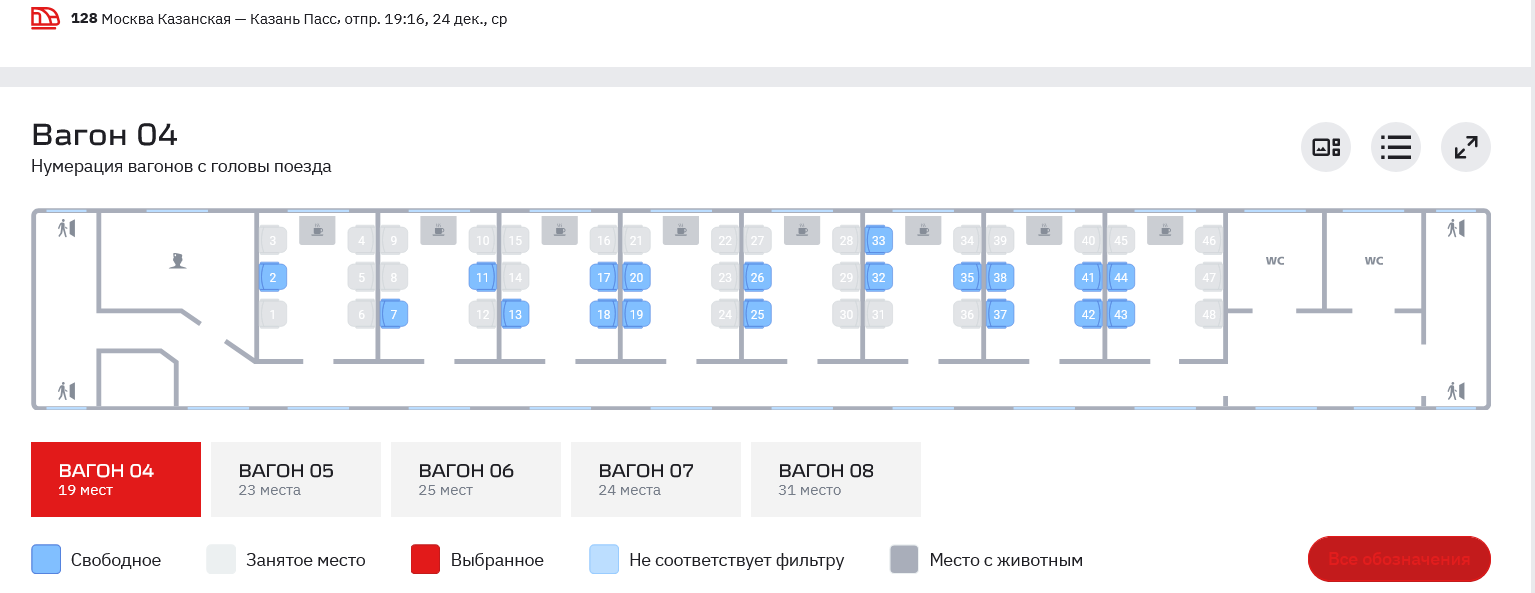This screenshot has height=593, width=1535.
Task: Click the blue Свободное legend swatch
Action: pos(46,560)
